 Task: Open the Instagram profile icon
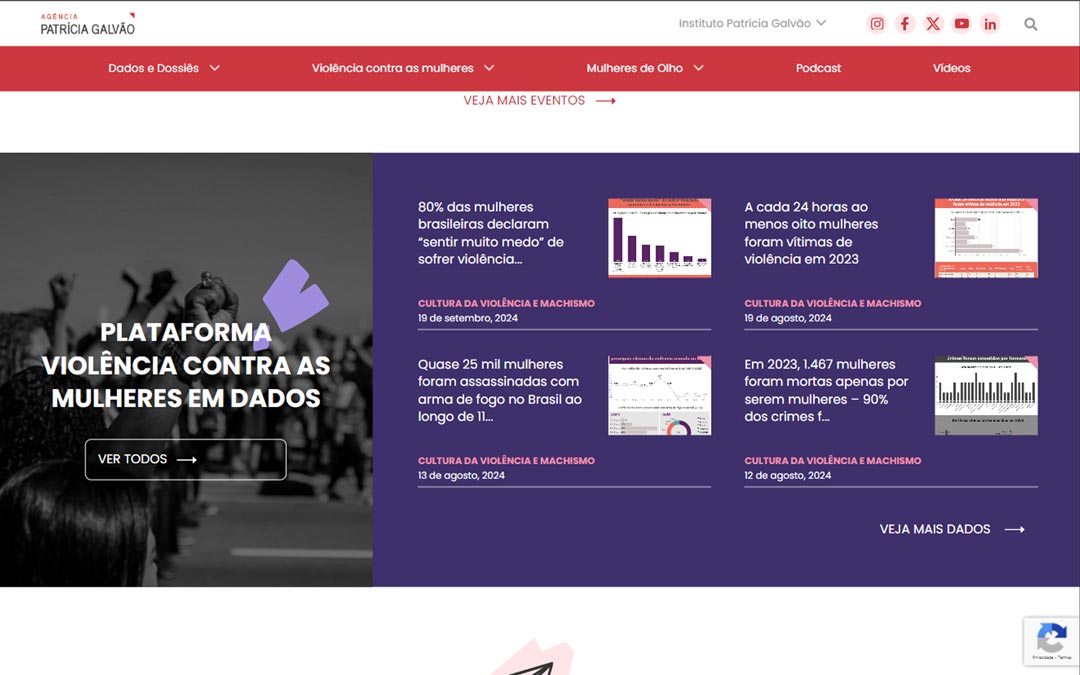877,24
